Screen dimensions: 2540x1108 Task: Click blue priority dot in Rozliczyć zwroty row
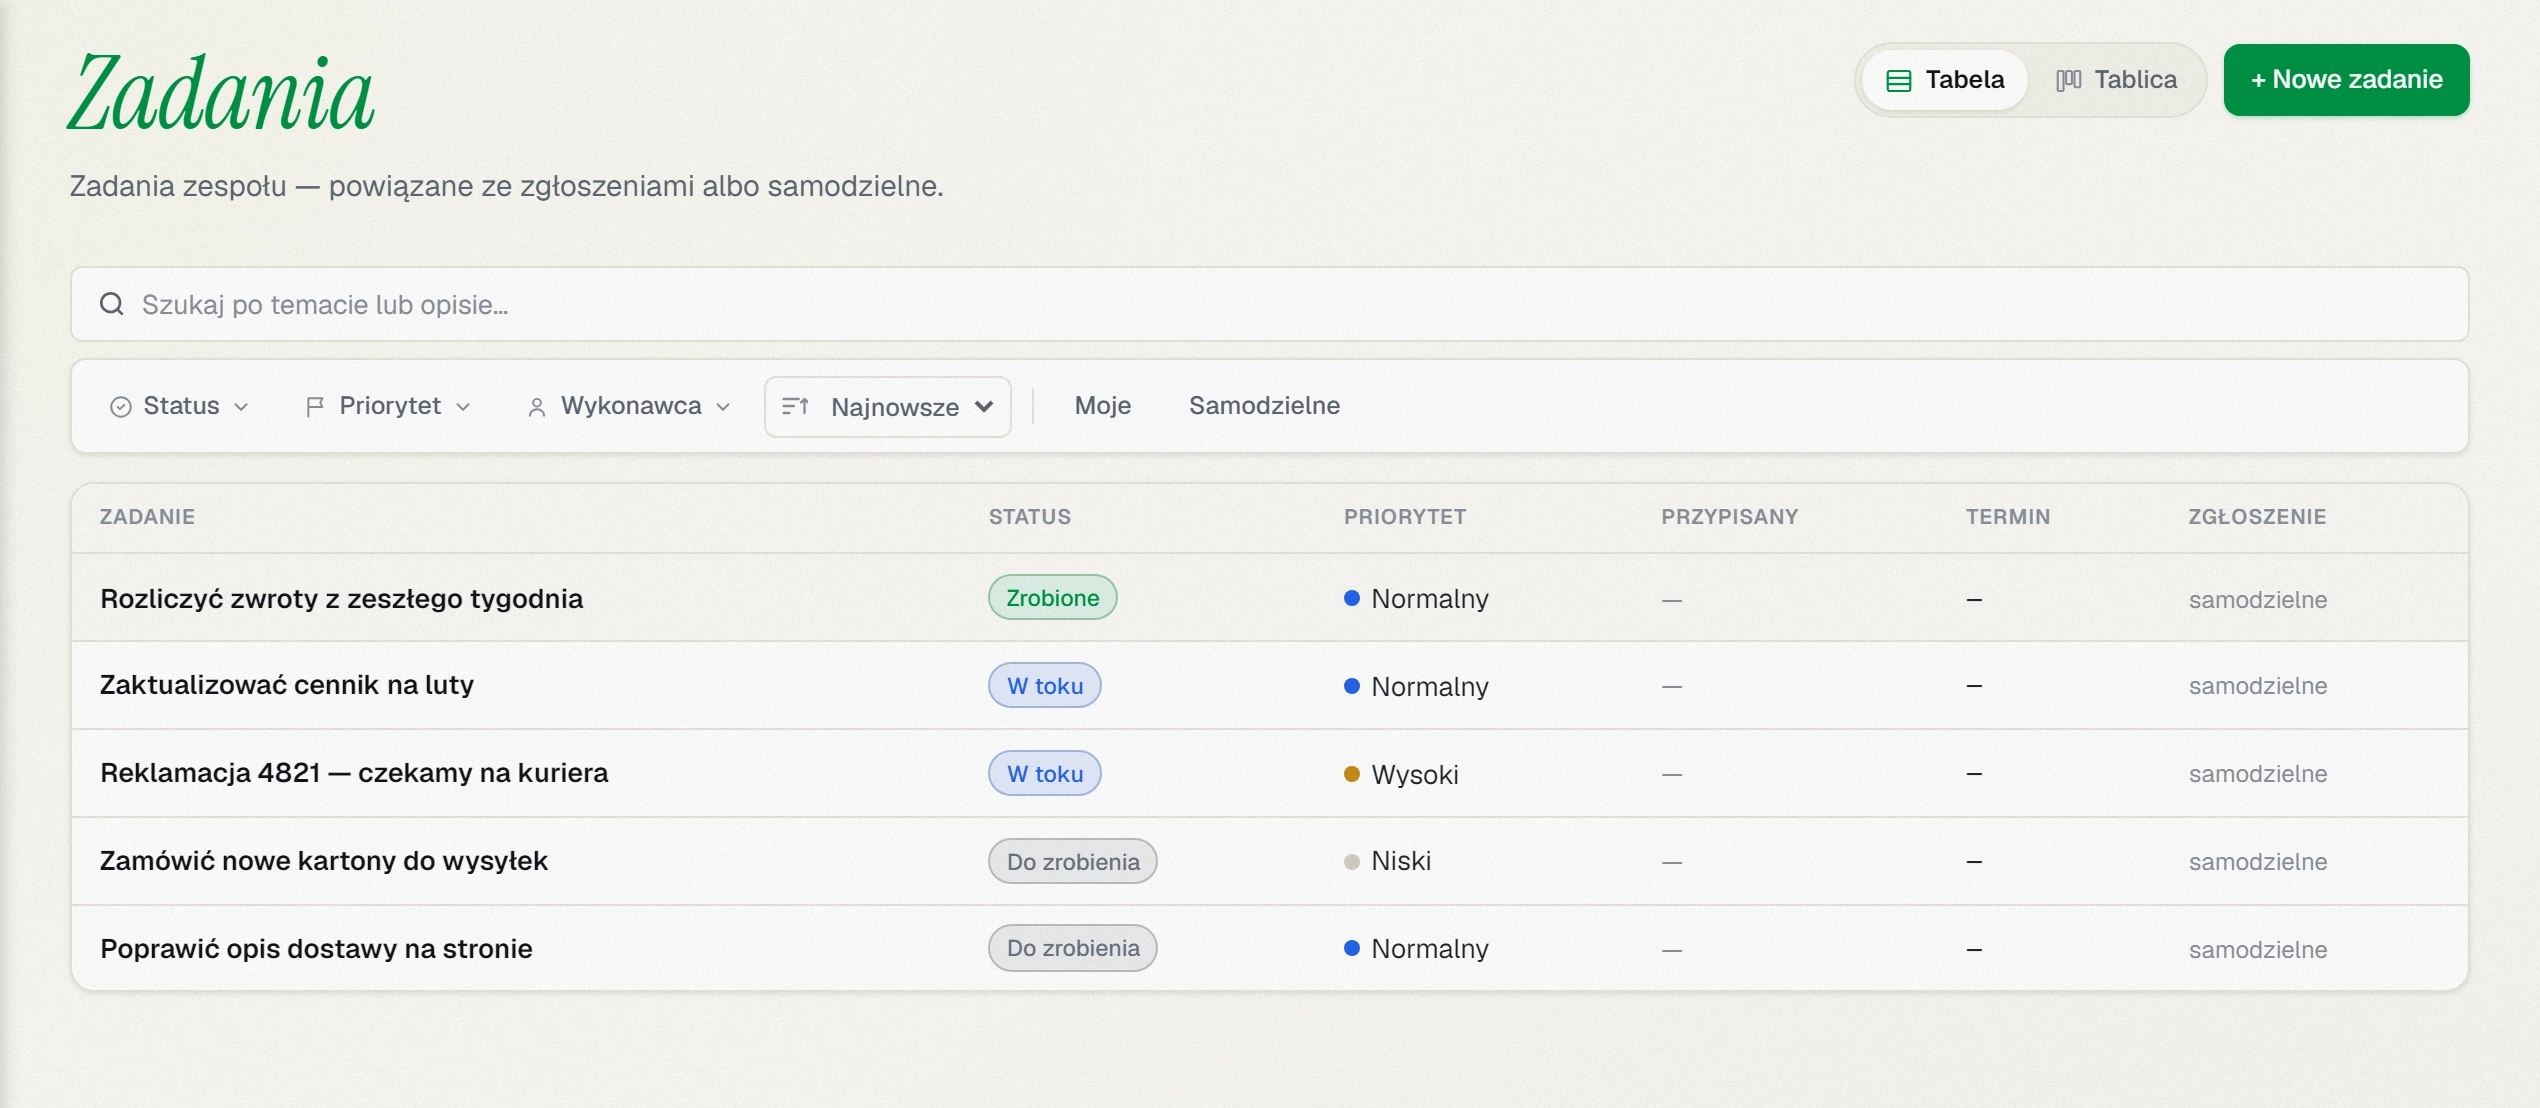1351,598
